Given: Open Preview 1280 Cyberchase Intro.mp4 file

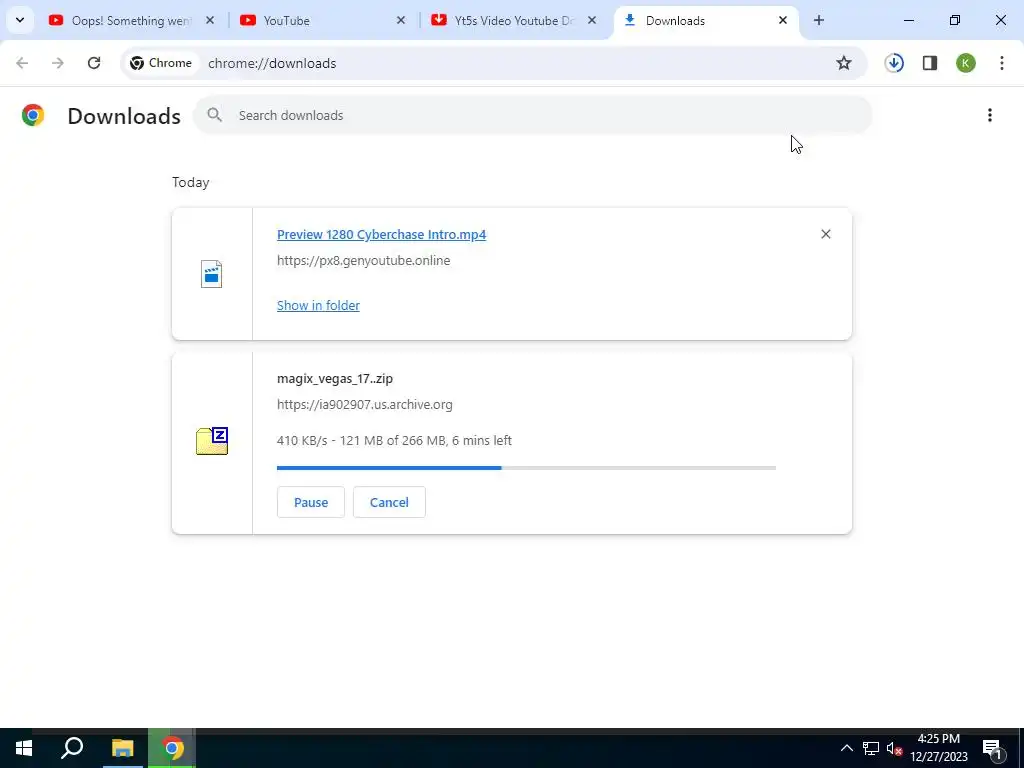Looking at the screenshot, I should coord(381,234).
